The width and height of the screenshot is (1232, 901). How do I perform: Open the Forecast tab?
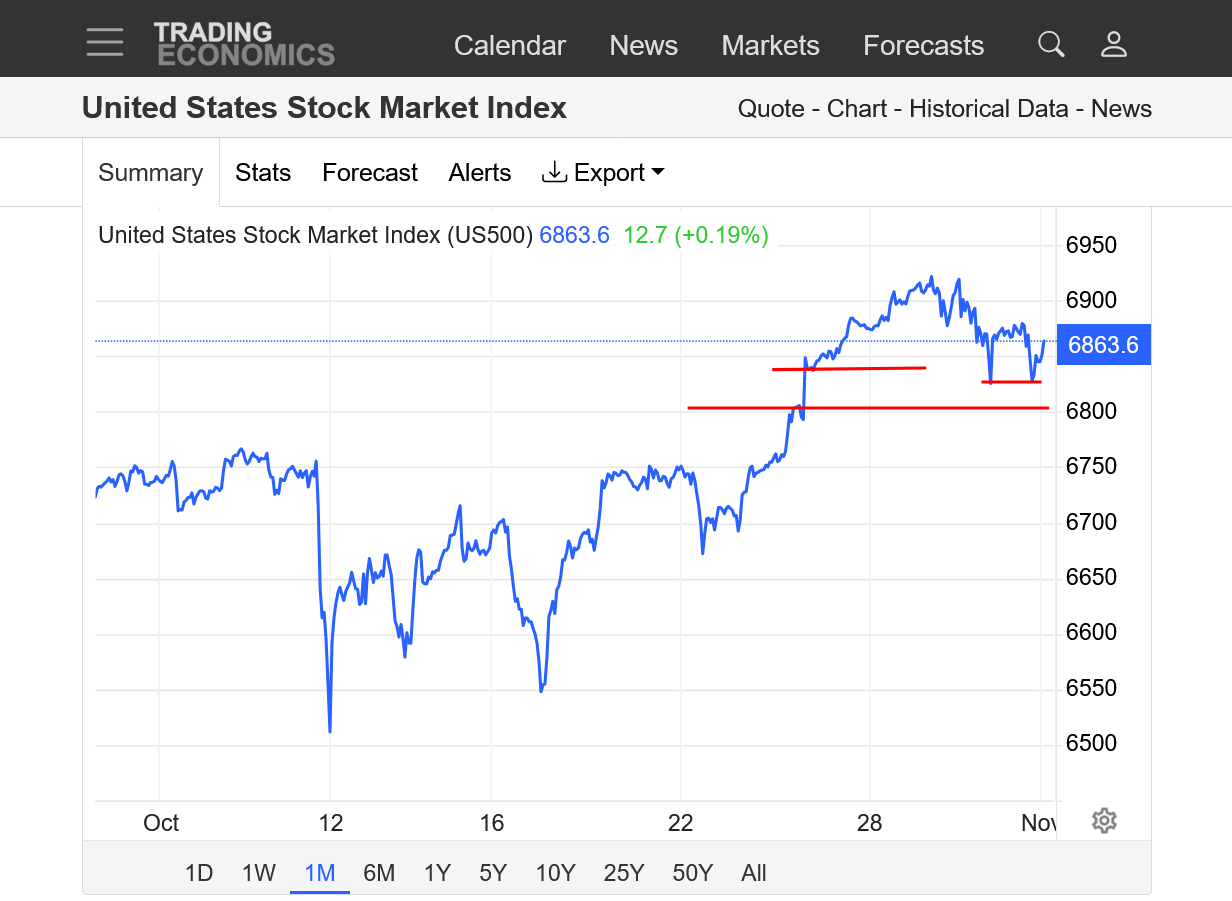(370, 173)
